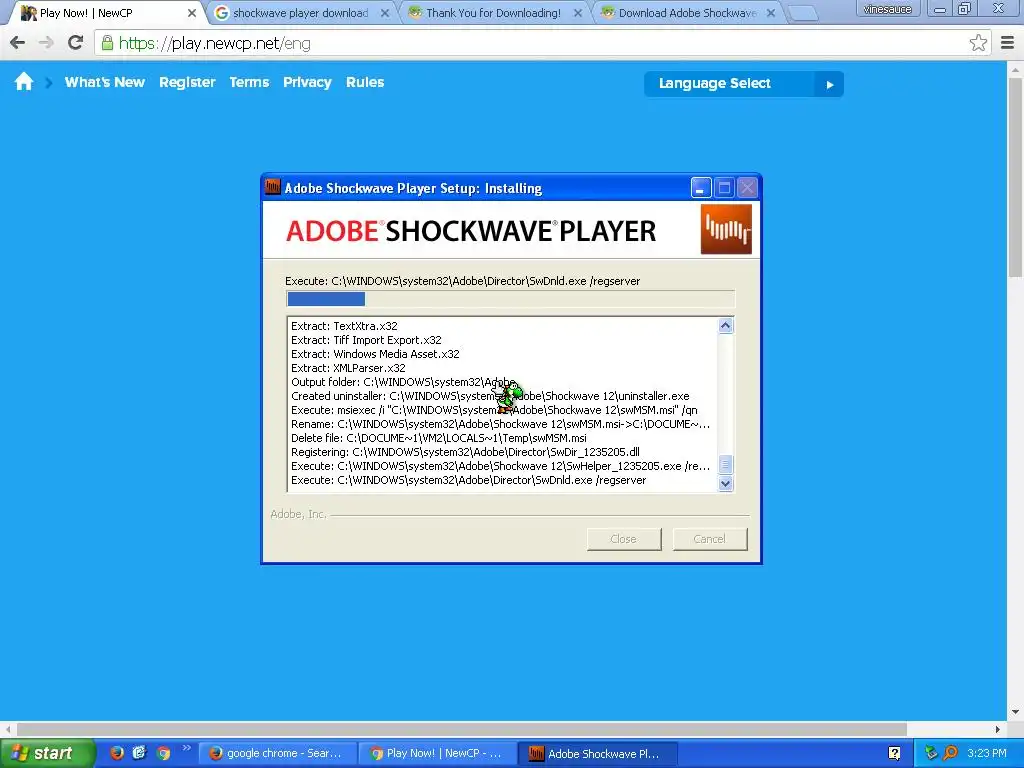This screenshot has width=1024, height=768.
Task: Open the Rules link
Action: point(365,82)
